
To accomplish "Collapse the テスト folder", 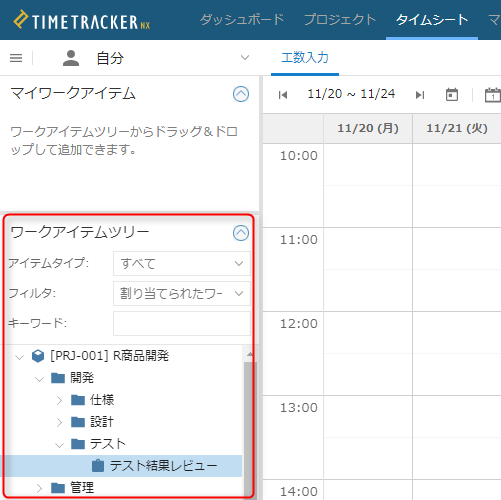I will 59,444.
